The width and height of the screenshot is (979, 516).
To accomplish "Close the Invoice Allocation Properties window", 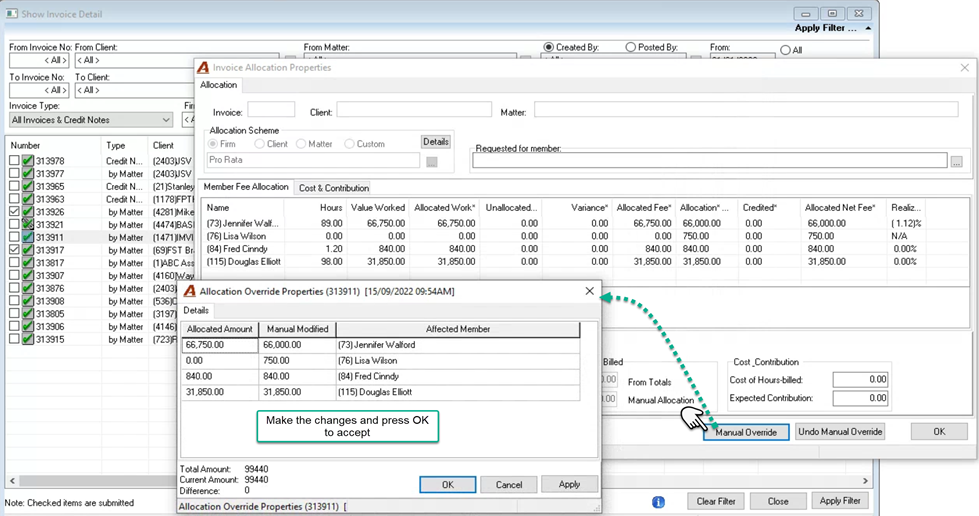I will [x=965, y=67].
